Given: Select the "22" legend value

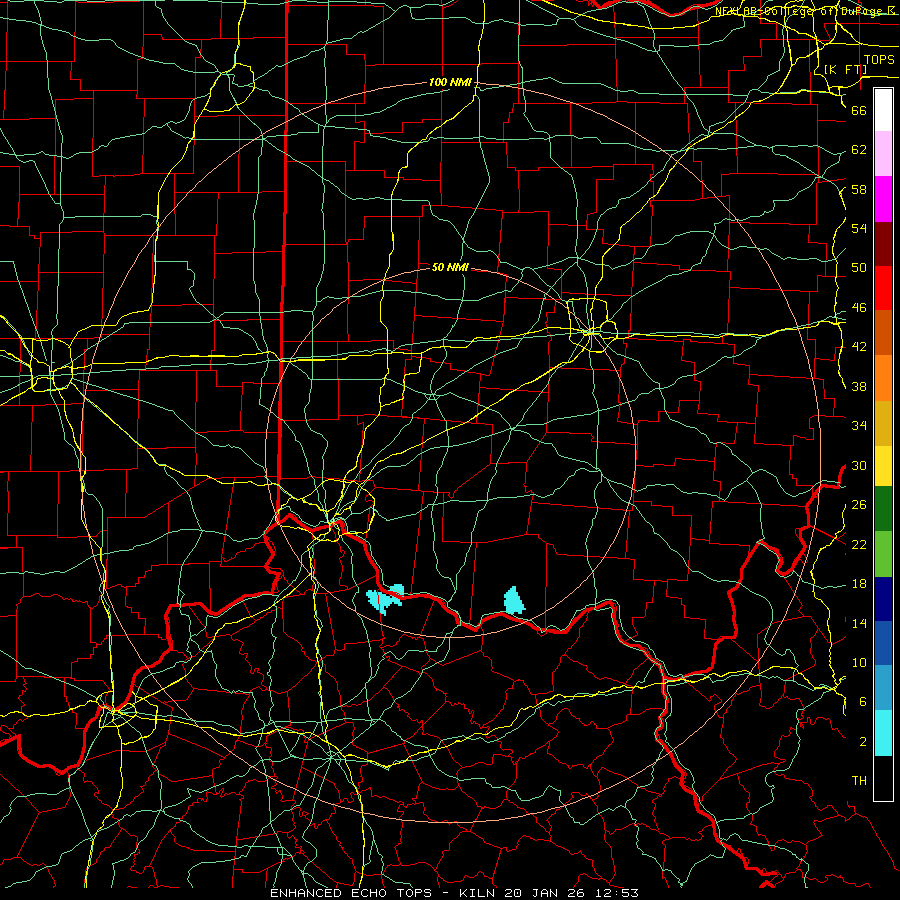Looking at the screenshot, I should (x=859, y=544).
